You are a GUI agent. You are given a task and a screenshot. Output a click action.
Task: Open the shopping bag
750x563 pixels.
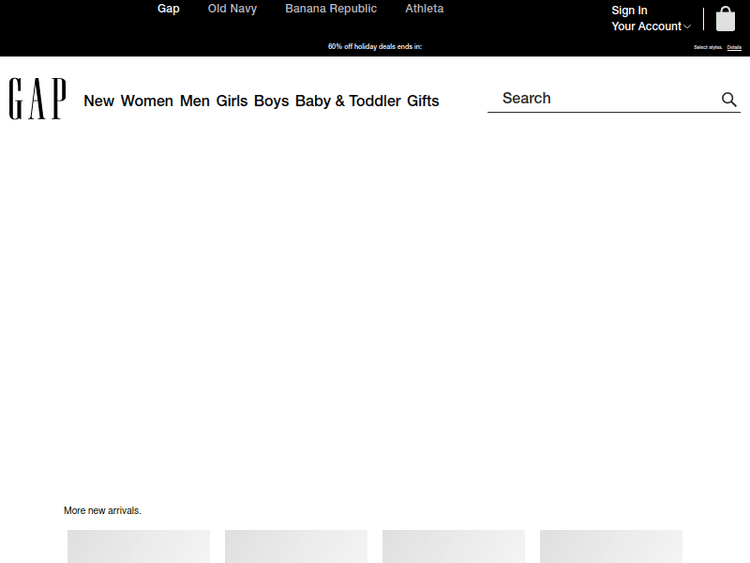tap(725, 20)
